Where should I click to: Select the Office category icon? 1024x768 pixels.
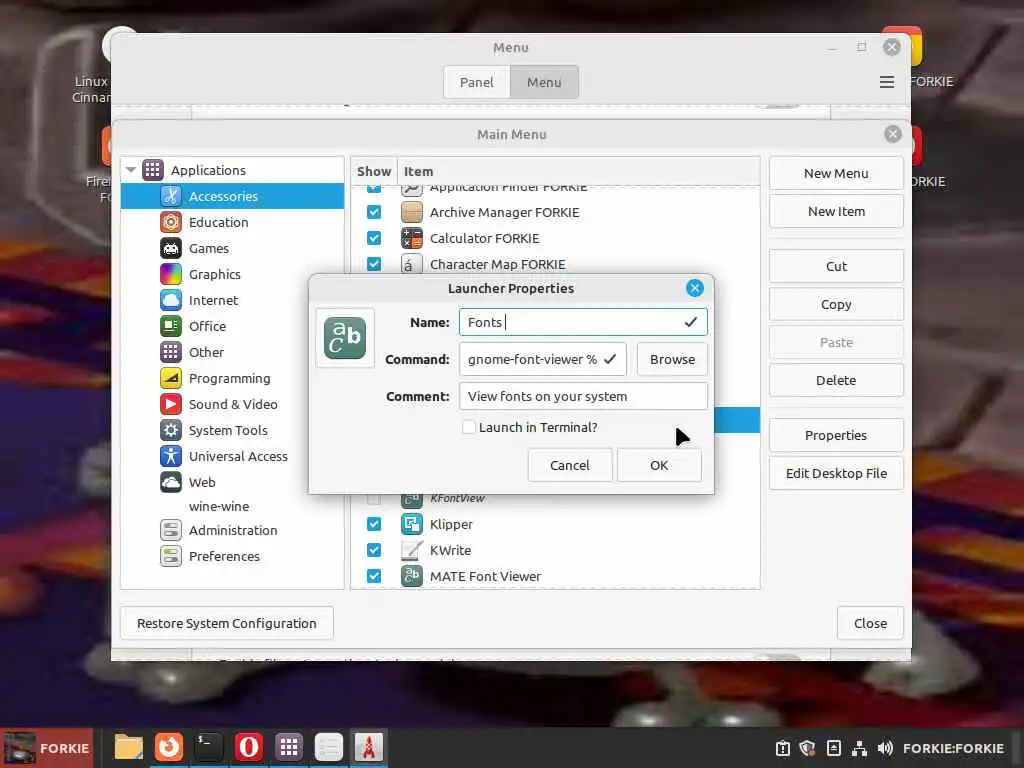[x=170, y=326]
